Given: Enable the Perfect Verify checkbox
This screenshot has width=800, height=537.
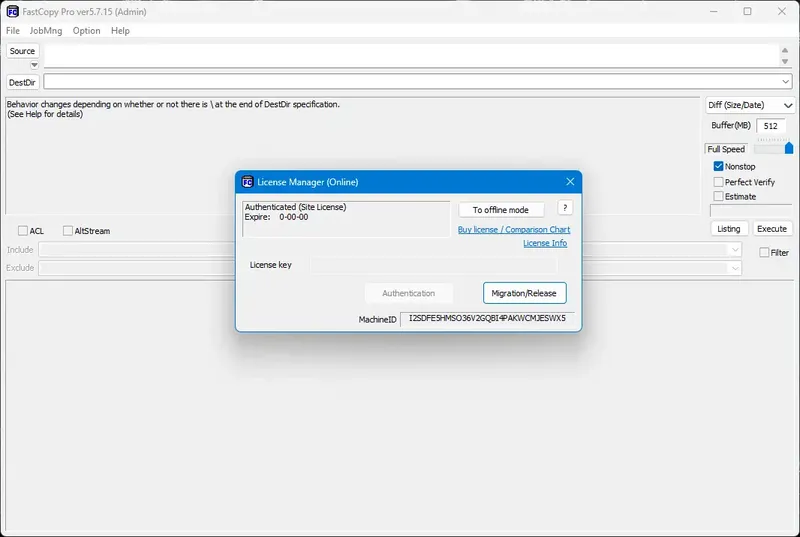Looking at the screenshot, I should pos(718,182).
